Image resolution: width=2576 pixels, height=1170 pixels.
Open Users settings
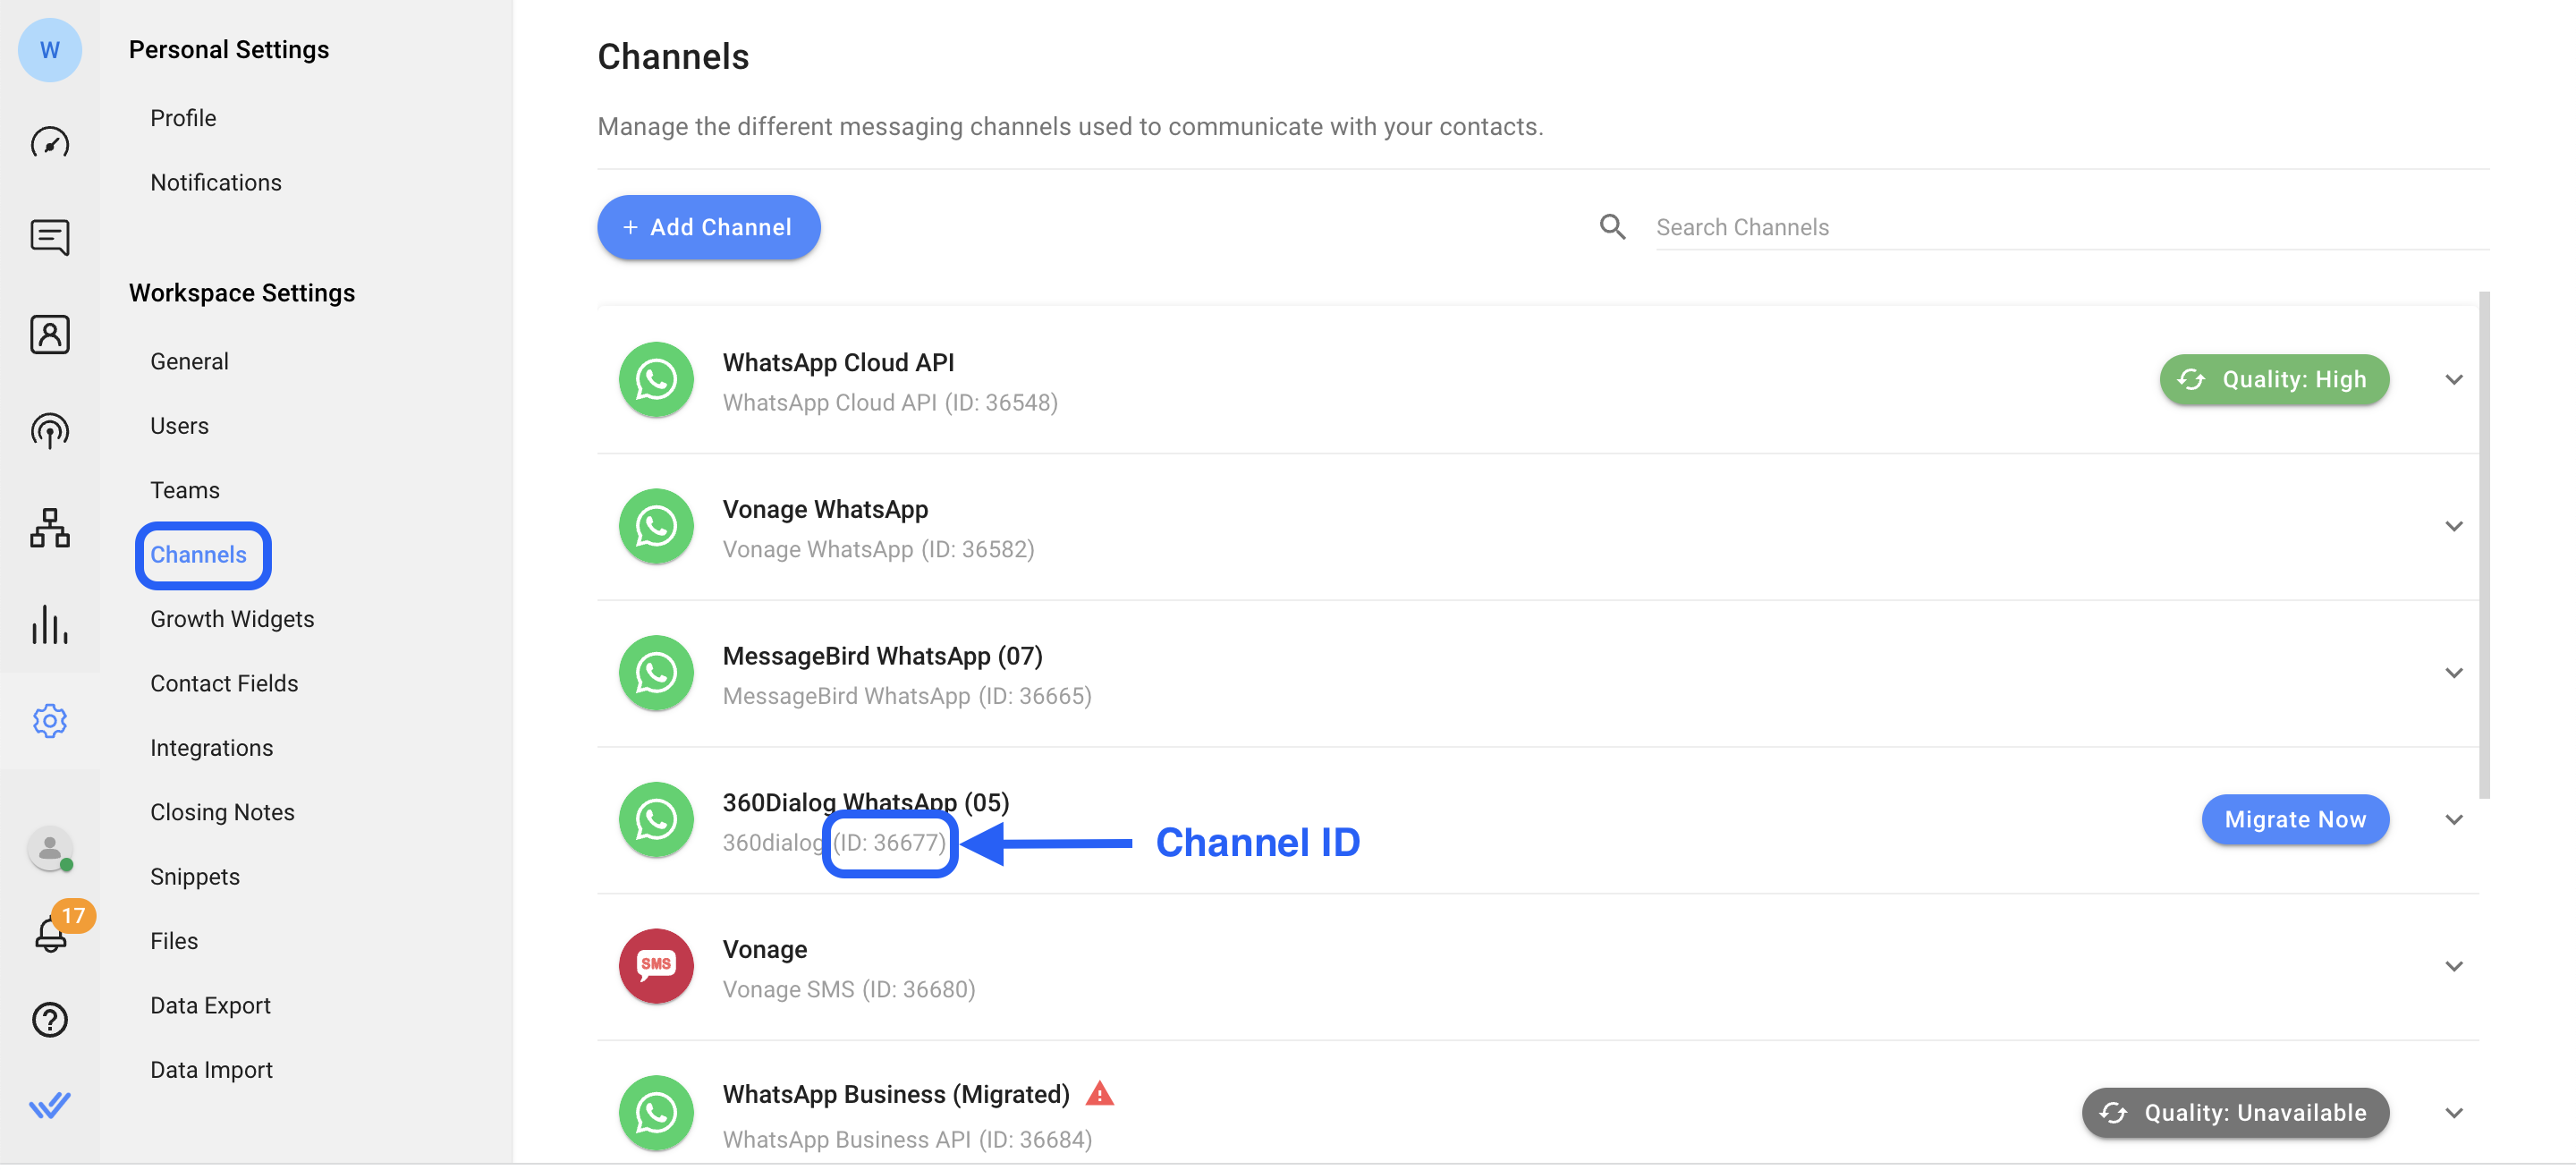point(179,426)
